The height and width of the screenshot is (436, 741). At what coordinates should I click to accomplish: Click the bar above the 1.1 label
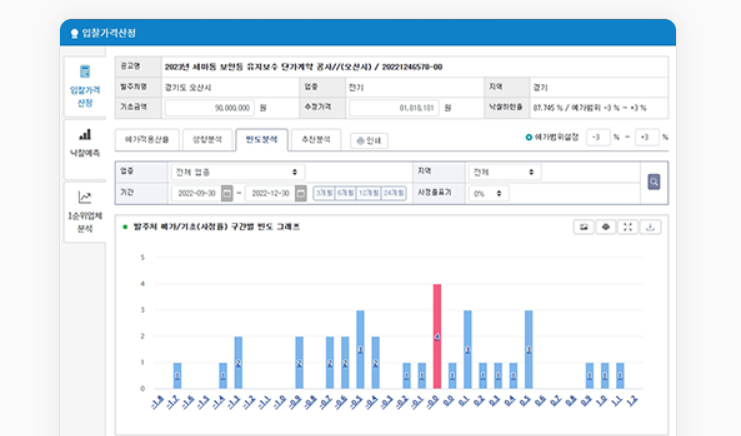[x=620, y=376]
